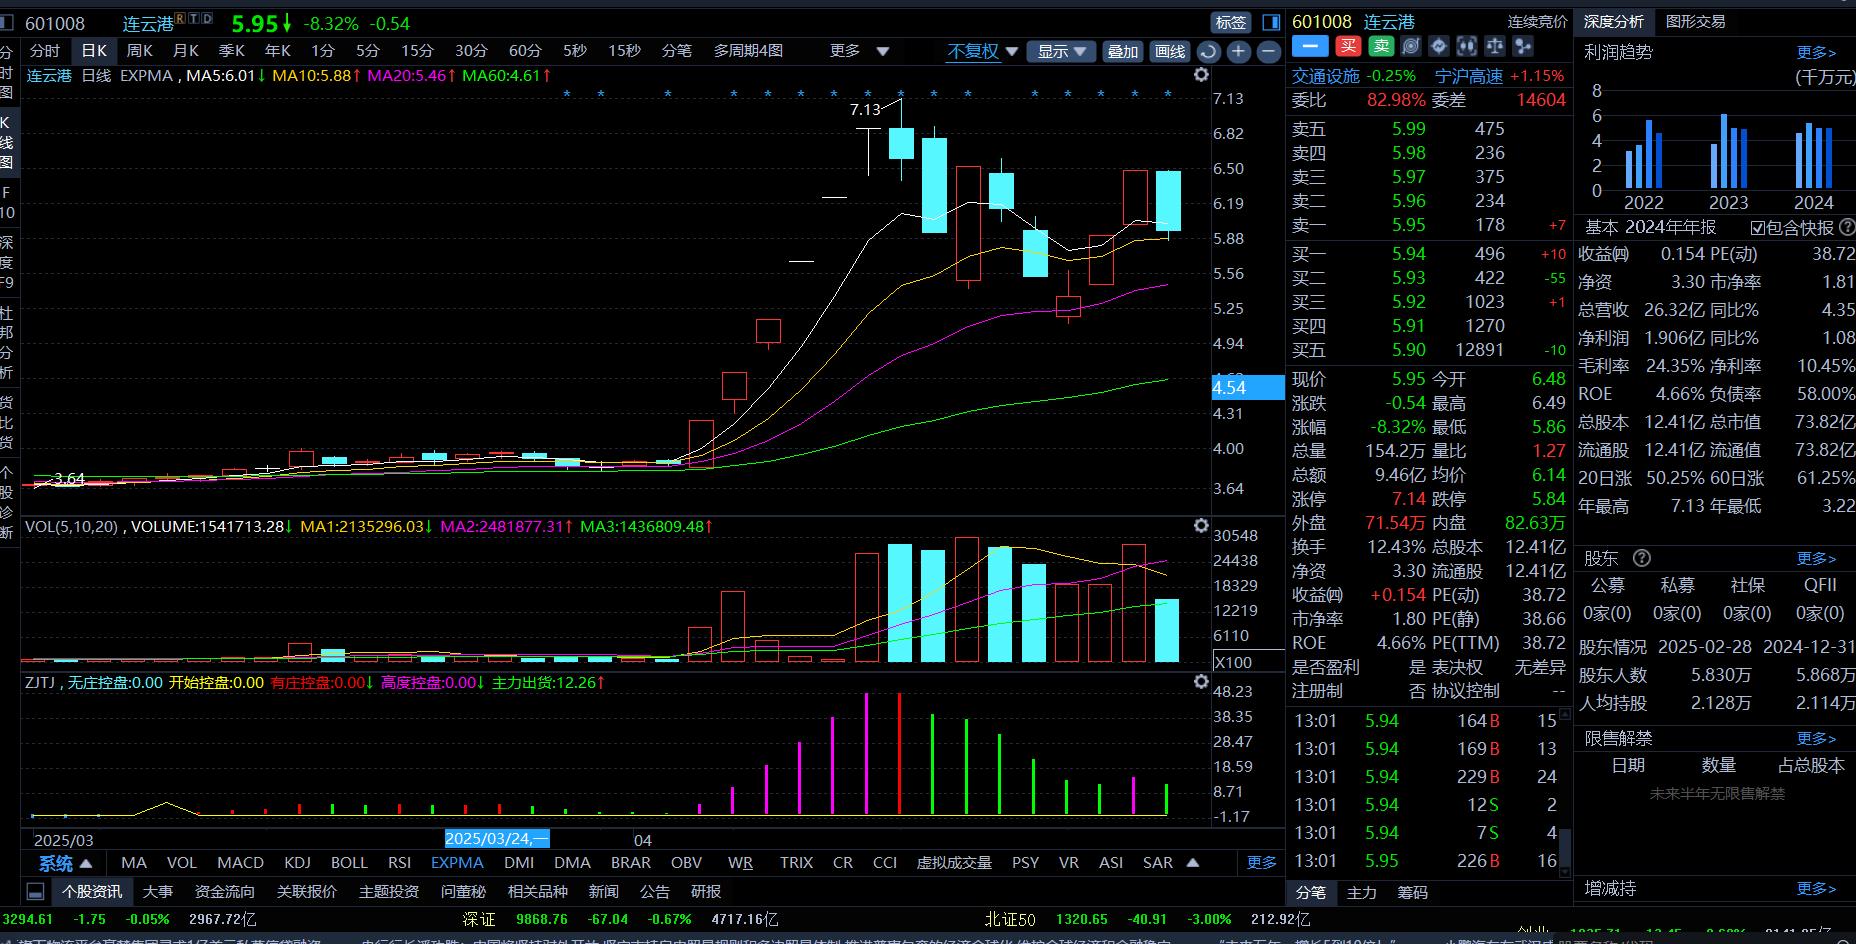The image size is (1856, 944).
Task: Click the red 买 (buy) button
Action: [1349, 46]
